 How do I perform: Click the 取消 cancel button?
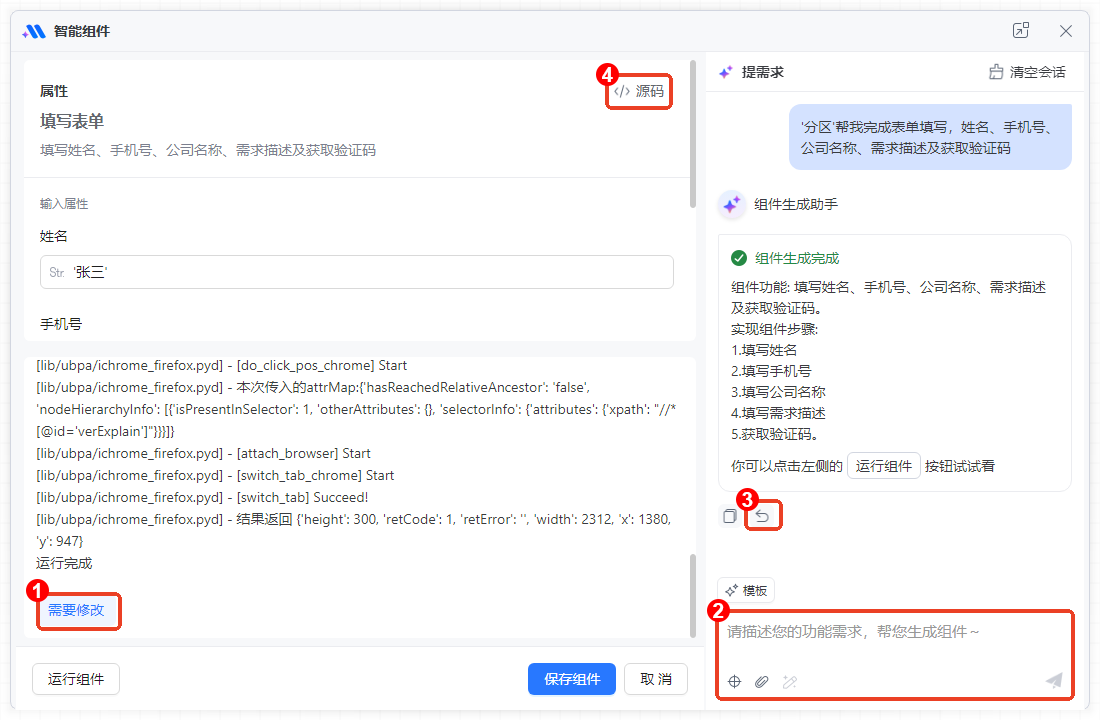coord(655,679)
